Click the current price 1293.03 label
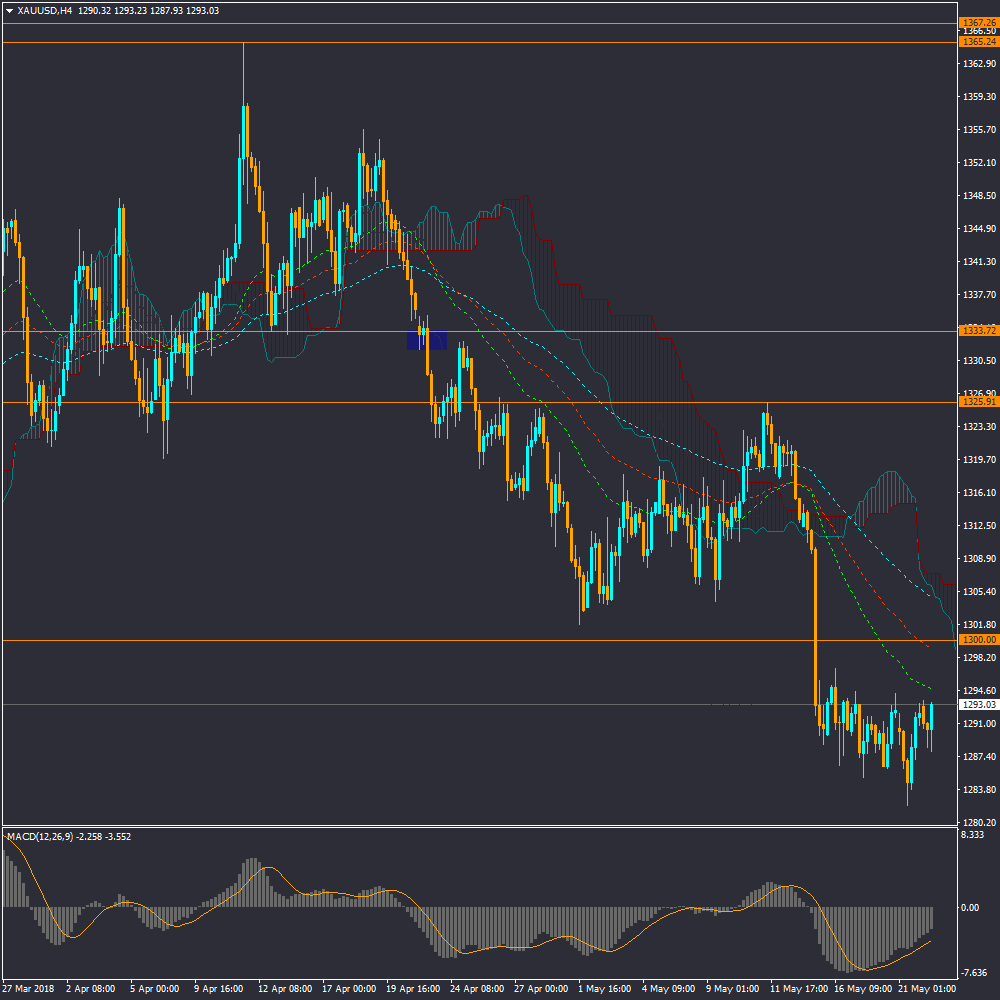This screenshot has width=1000, height=1000. [977, 705]
